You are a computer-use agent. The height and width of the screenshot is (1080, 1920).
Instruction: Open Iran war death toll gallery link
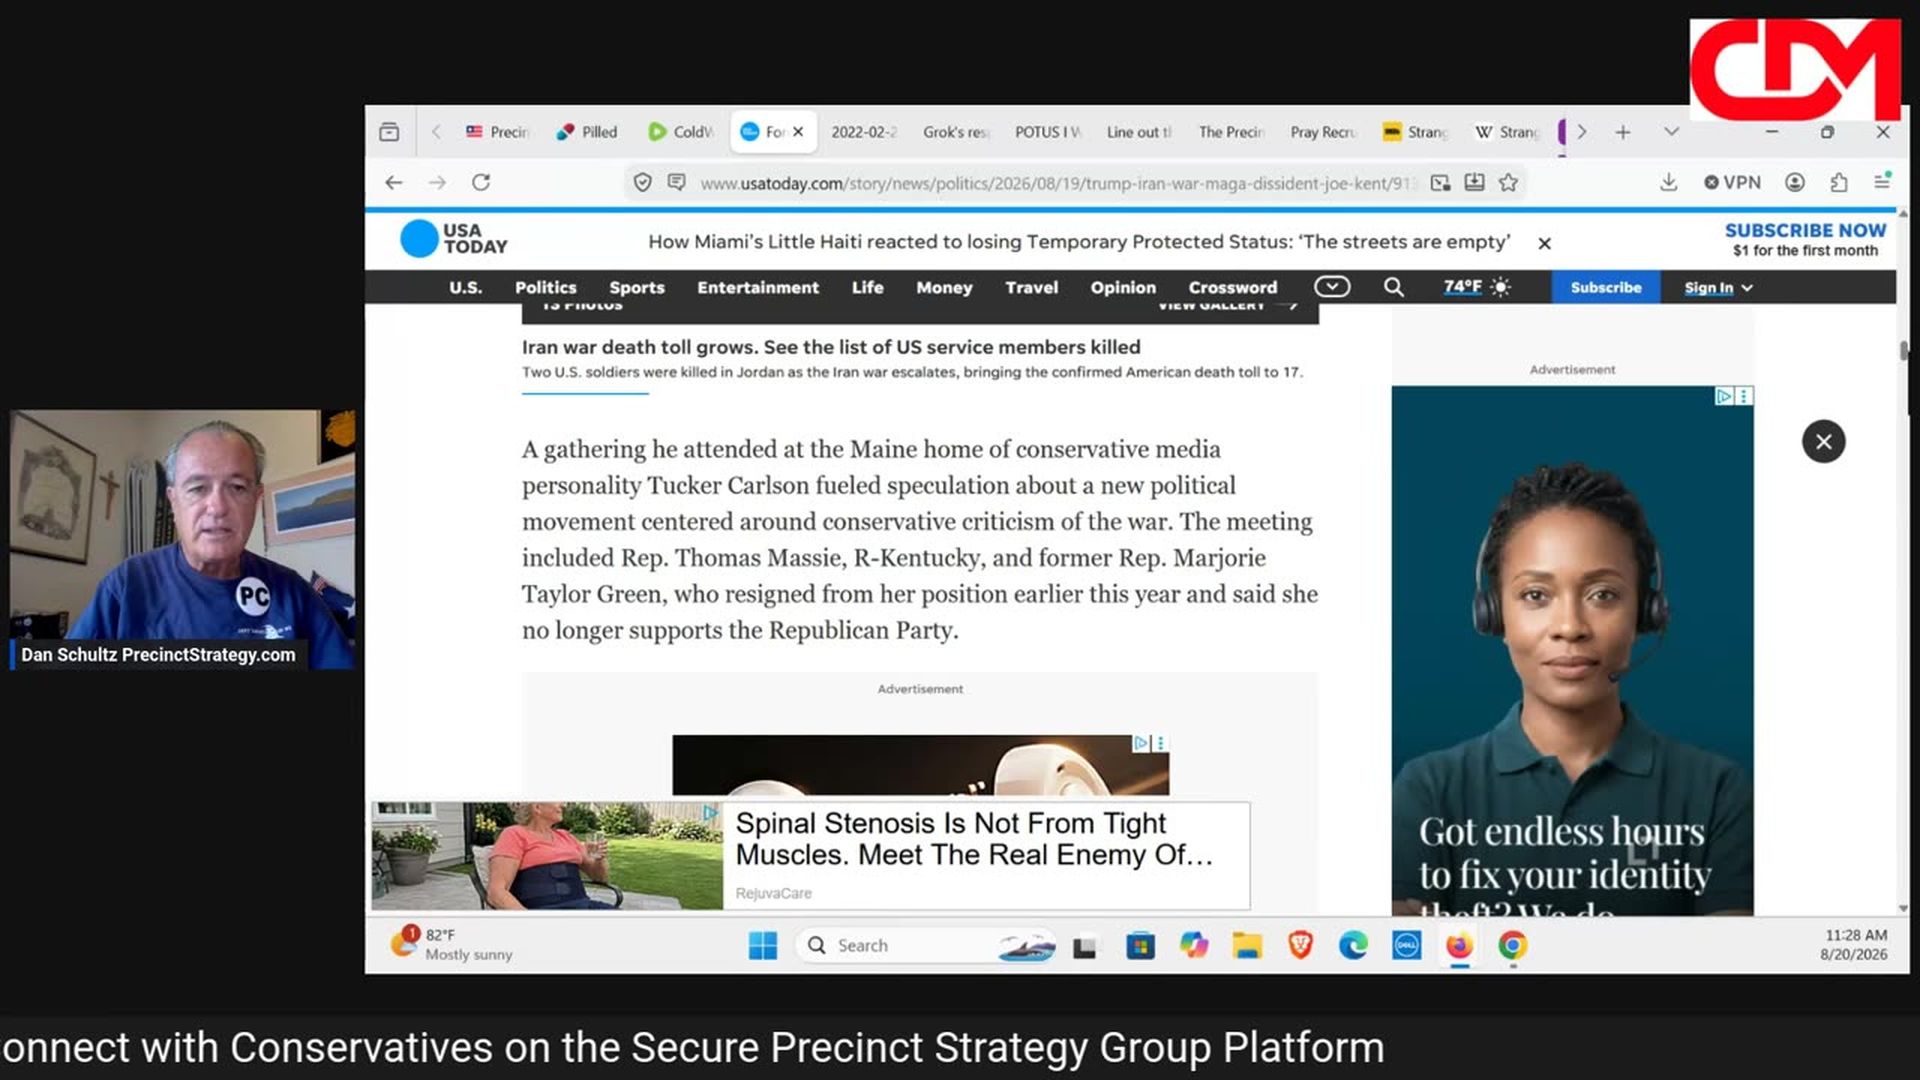pos(830,347)
